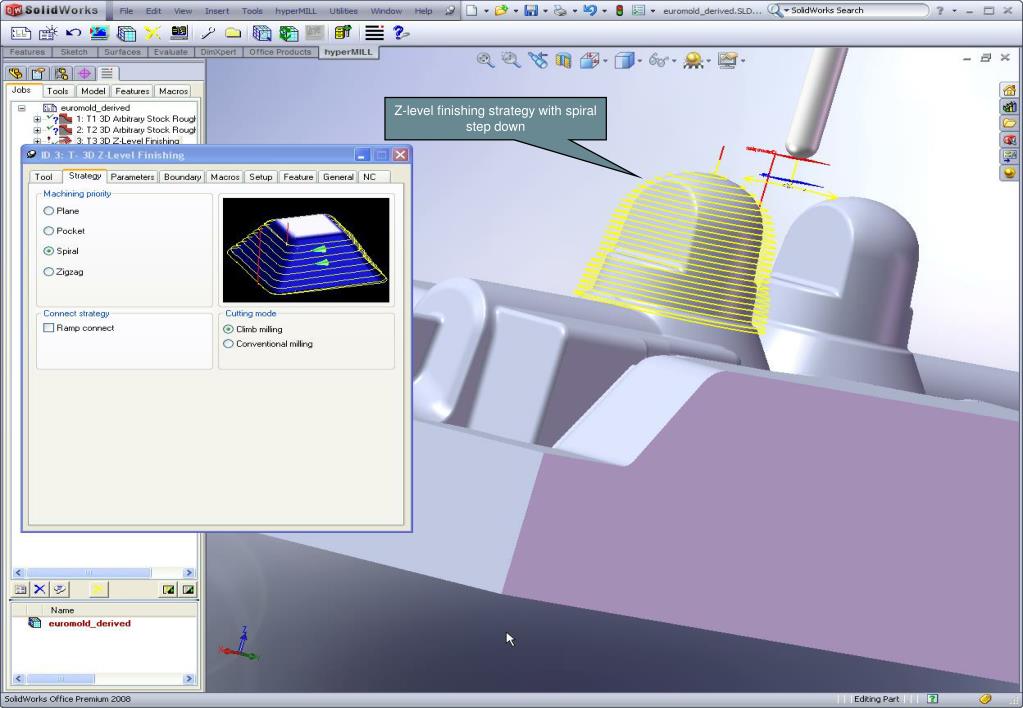Click the Previous View icon in view toolbar
This screenshot has height=708, width=1023.
point(538,60)
